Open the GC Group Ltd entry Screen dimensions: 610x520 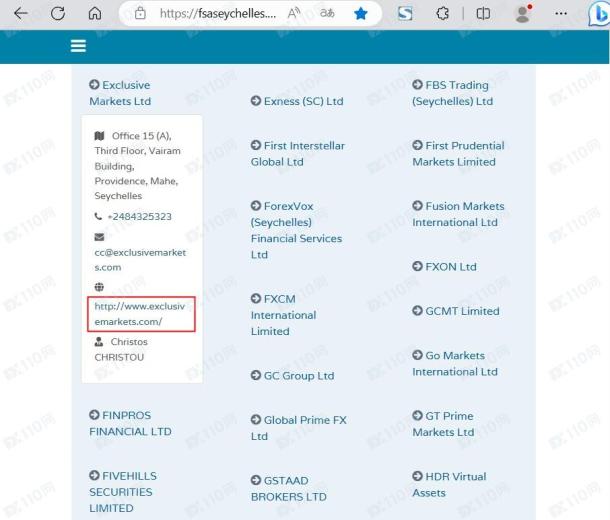293,376
